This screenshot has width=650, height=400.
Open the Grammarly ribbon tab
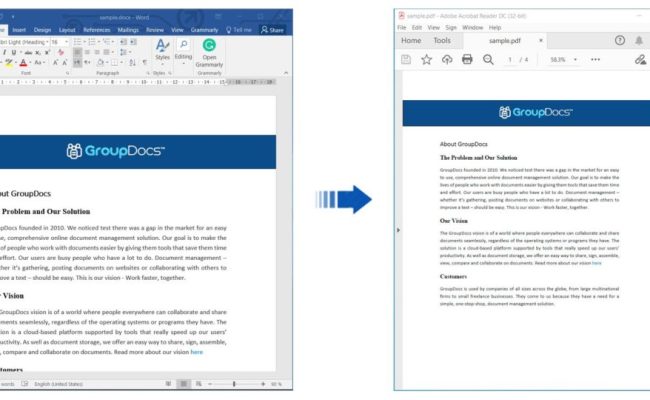[x=204, y=30]
